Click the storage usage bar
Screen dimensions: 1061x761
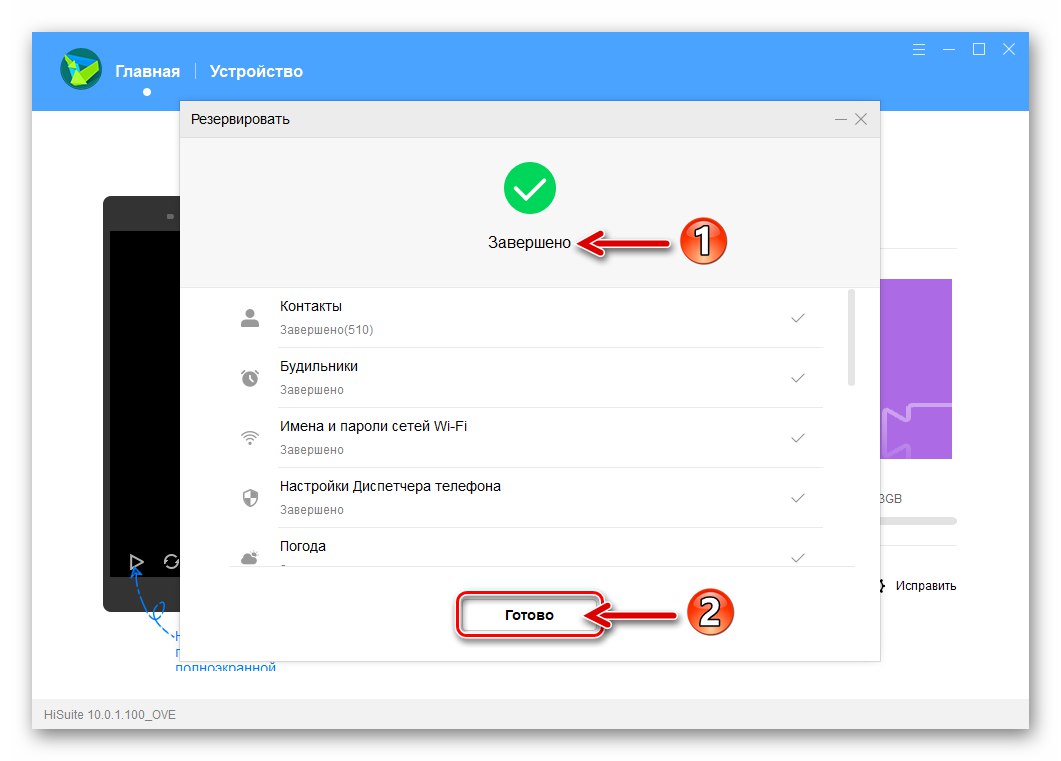coord(918,521)
